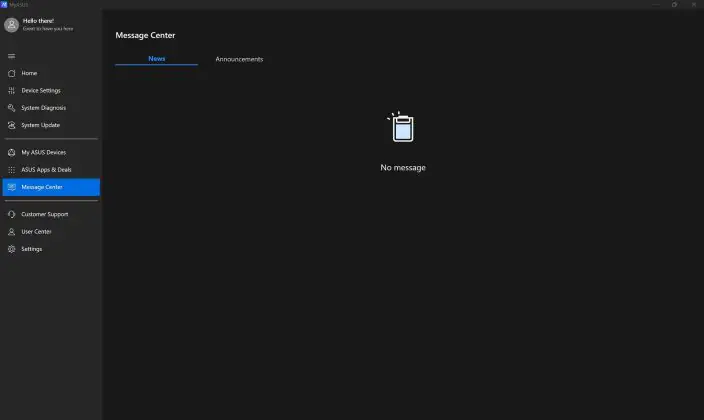The height and width of the screenshot is (420, 704).
Task: Open the Home page
Action: coord(51,73)
